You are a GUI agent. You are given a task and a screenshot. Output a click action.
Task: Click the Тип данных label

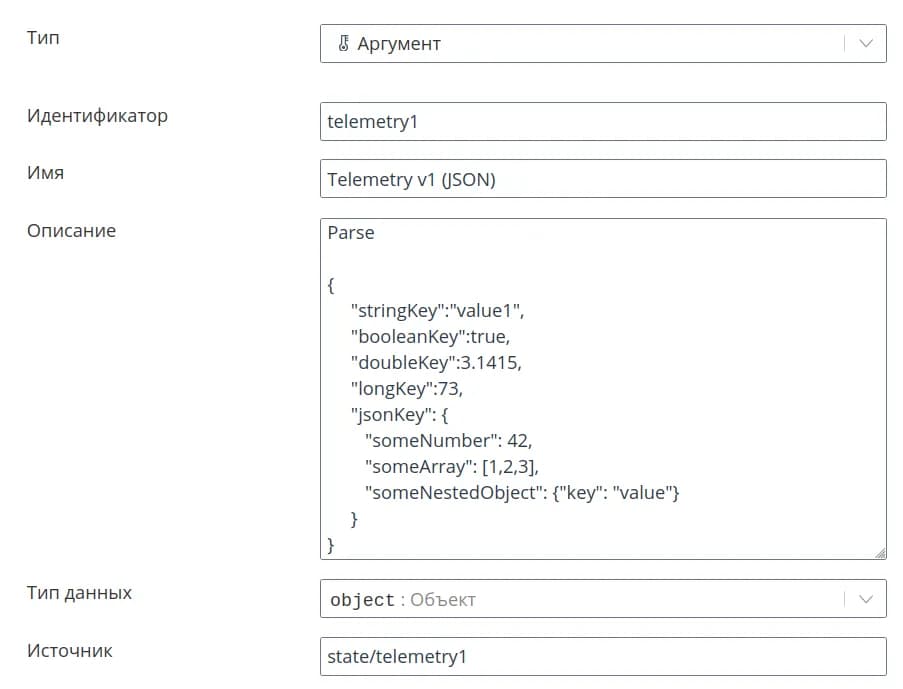(79, 593)
